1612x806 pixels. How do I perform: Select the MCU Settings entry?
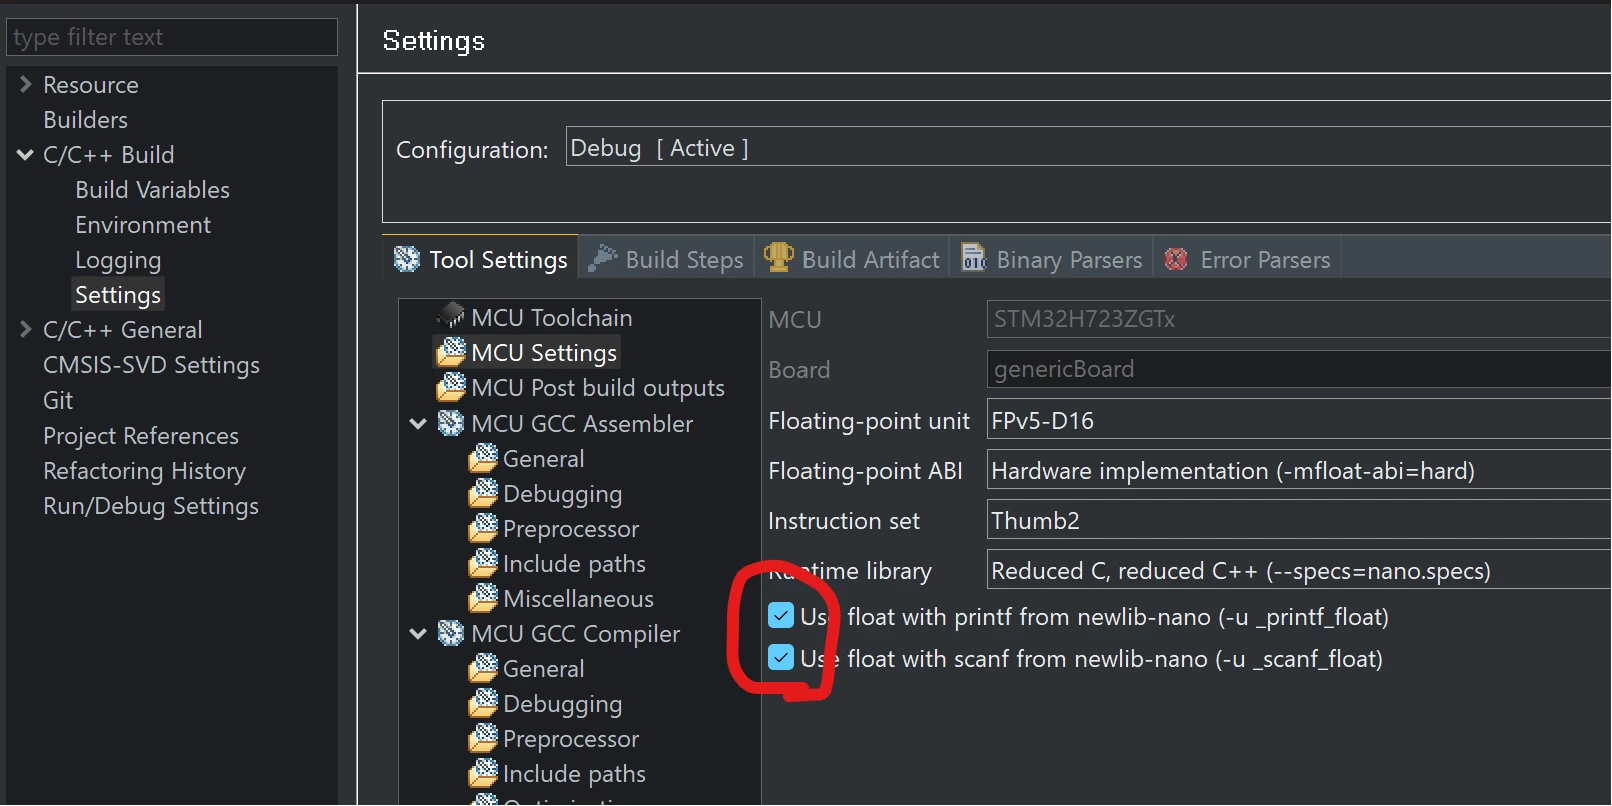tap(544, 352)
